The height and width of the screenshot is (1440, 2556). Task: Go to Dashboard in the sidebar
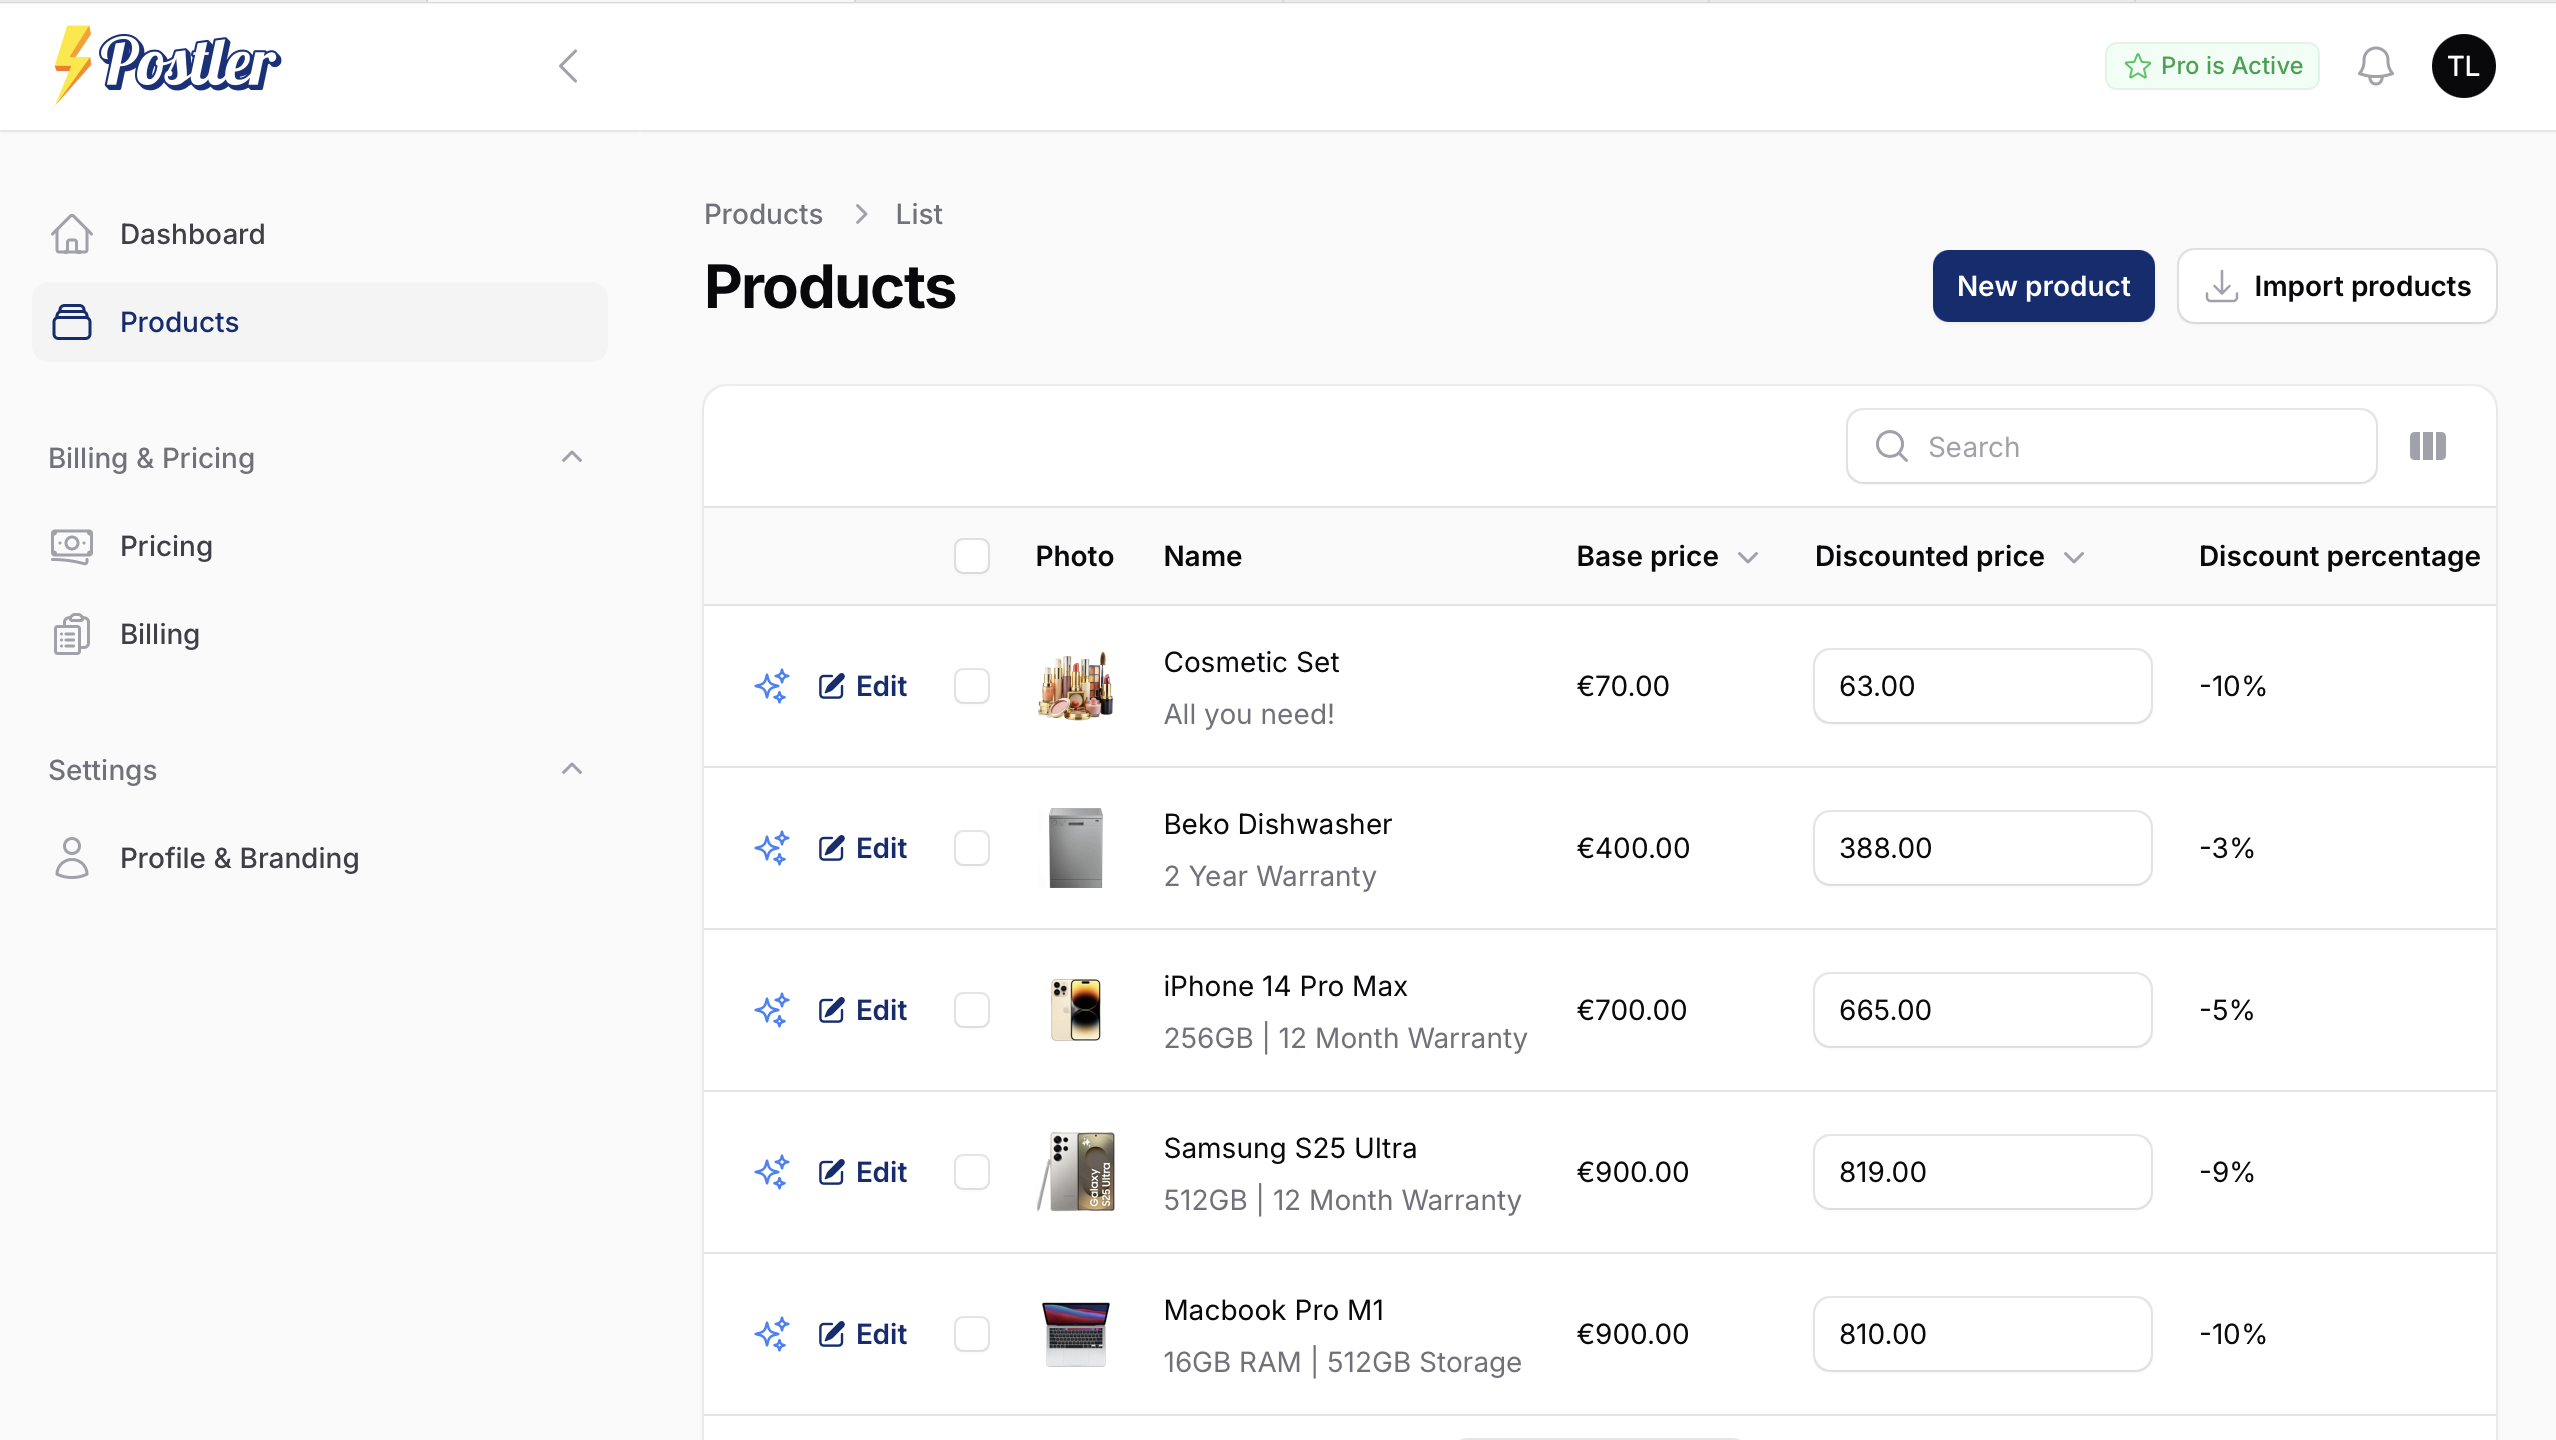coord(192,234)
